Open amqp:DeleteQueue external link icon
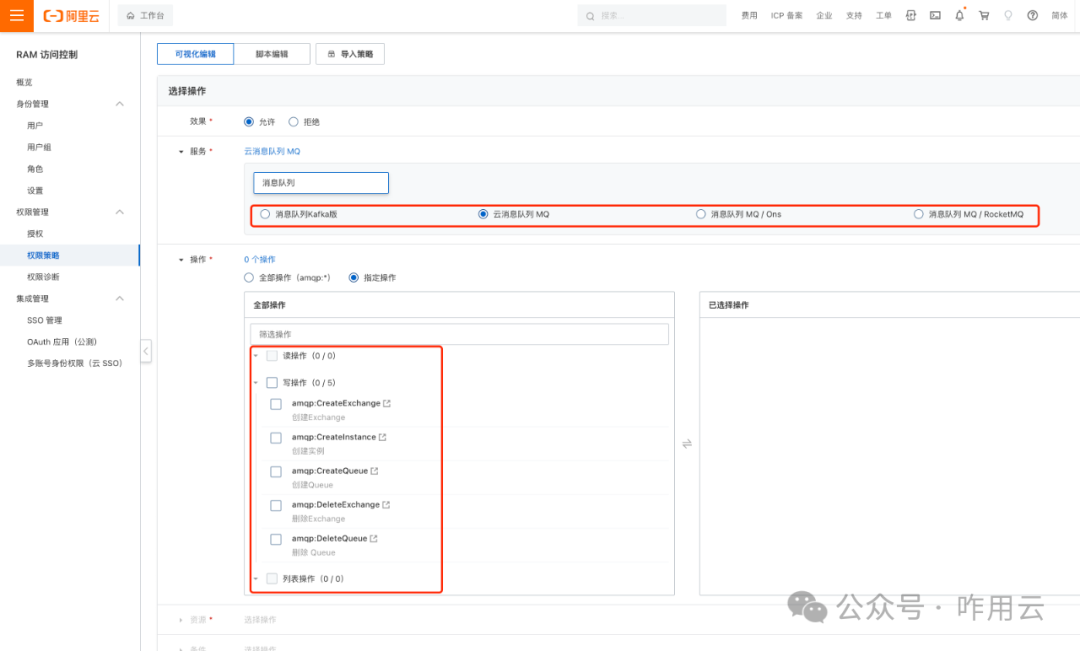Viewport: 1080px width, 651px height. coord(373,538)
